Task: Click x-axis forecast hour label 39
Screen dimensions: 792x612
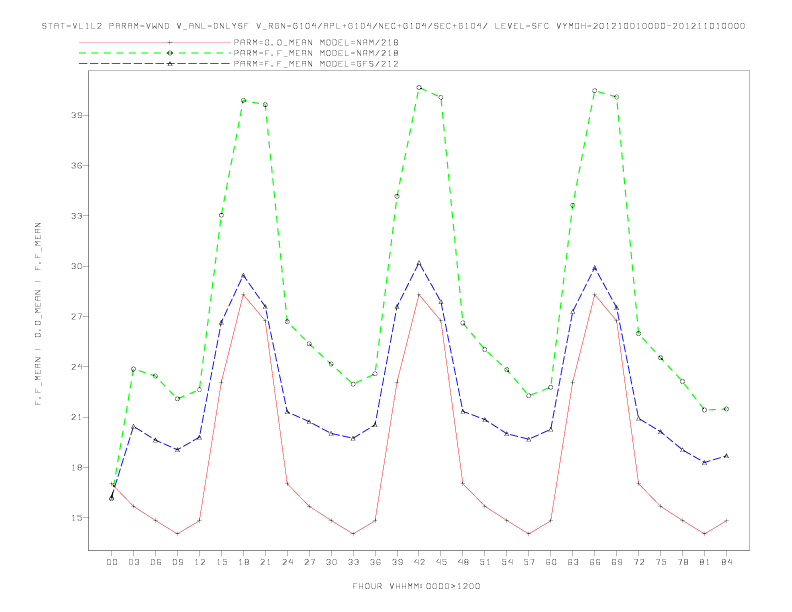Action: [397, 562]
